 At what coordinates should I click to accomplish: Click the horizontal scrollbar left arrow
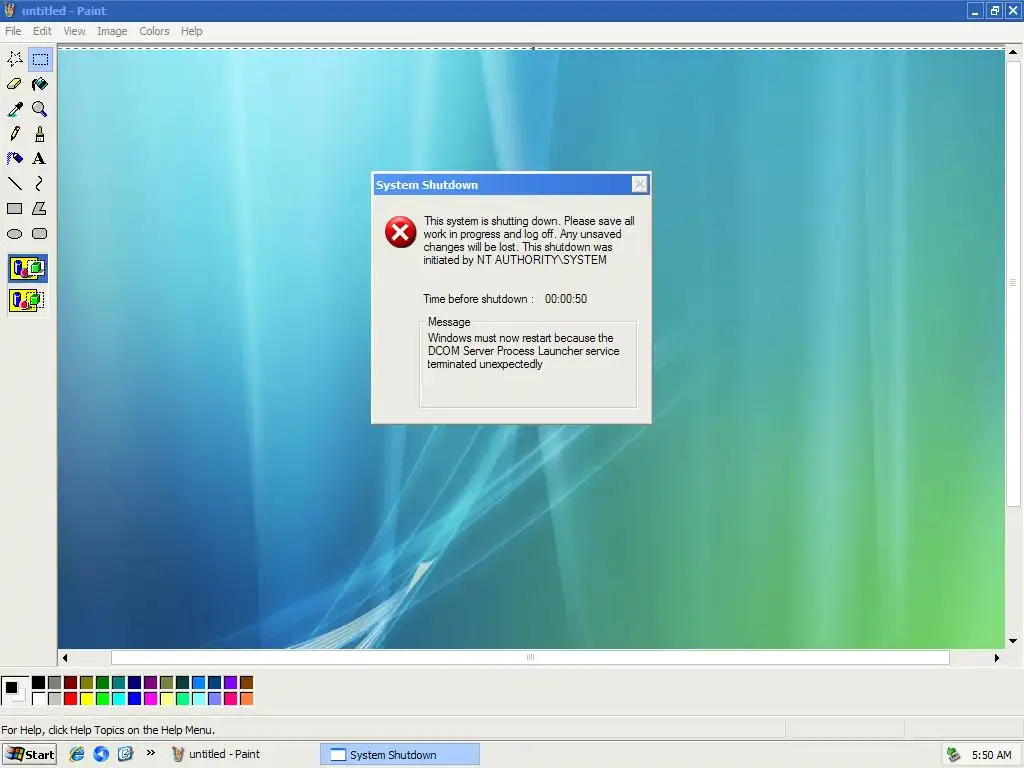coord(65,658)
